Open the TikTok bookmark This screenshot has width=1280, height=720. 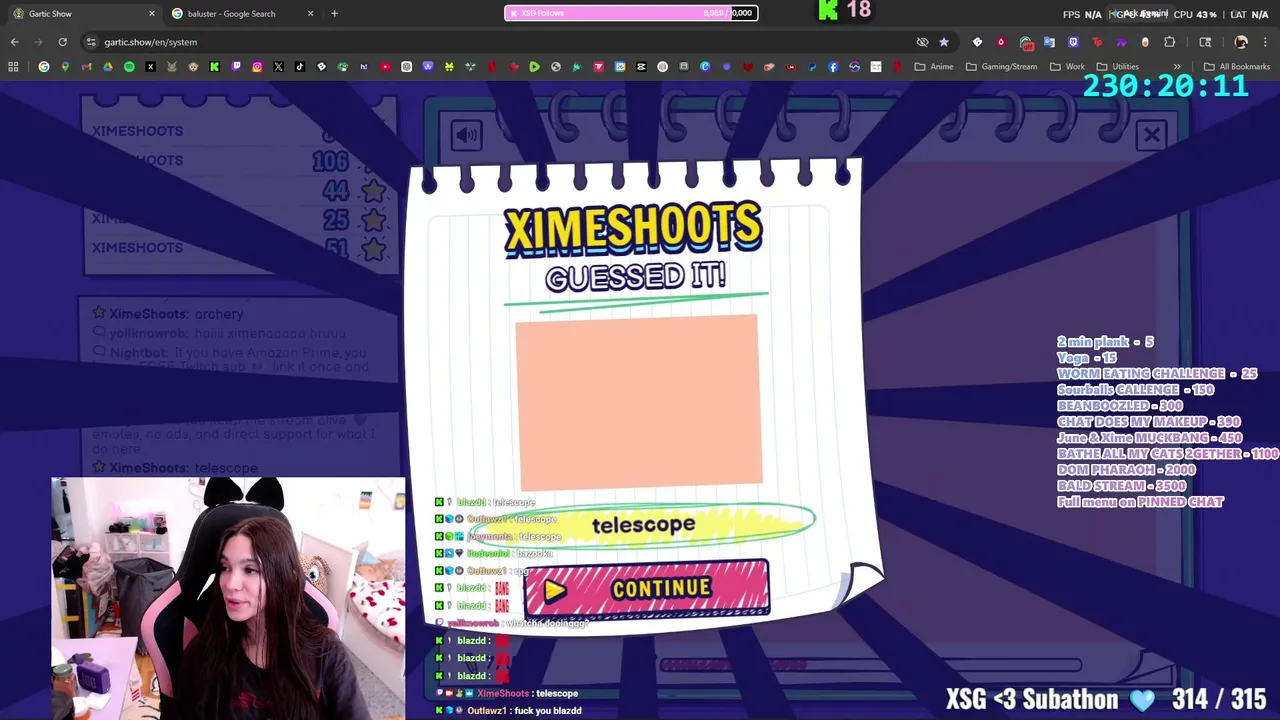click(x=300, y=67)
